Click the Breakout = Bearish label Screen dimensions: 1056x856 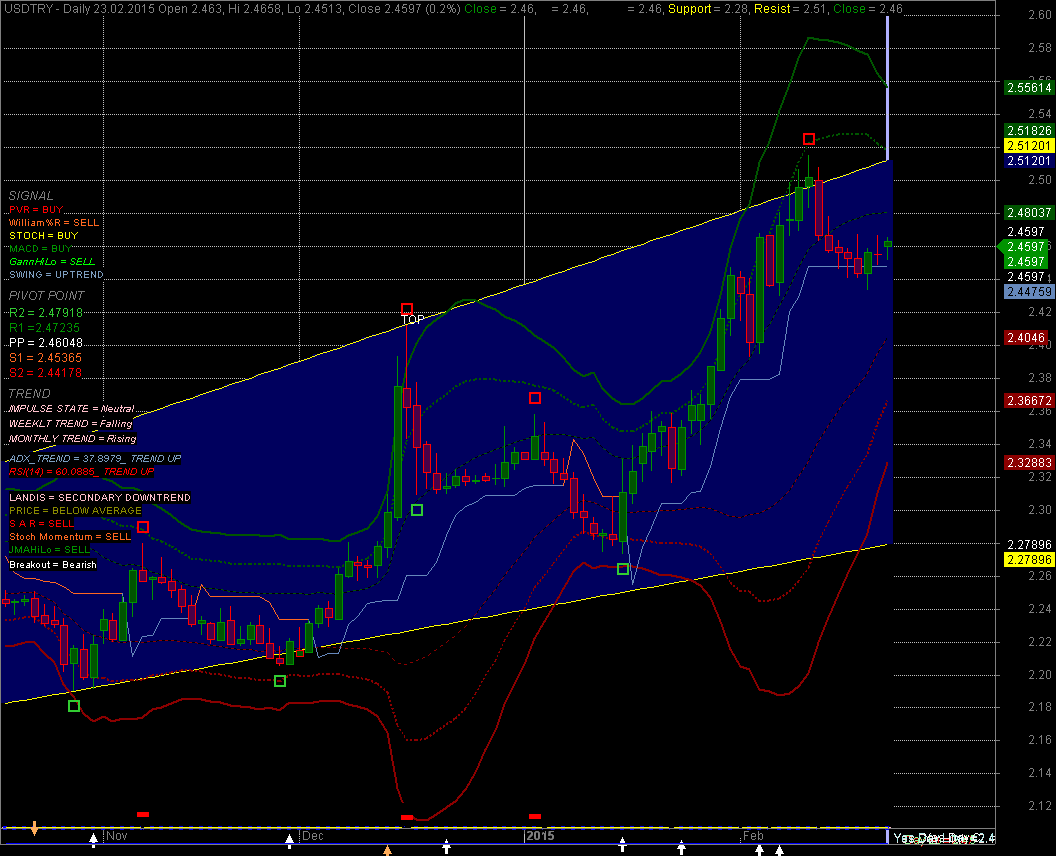click(x=53, y=565)
